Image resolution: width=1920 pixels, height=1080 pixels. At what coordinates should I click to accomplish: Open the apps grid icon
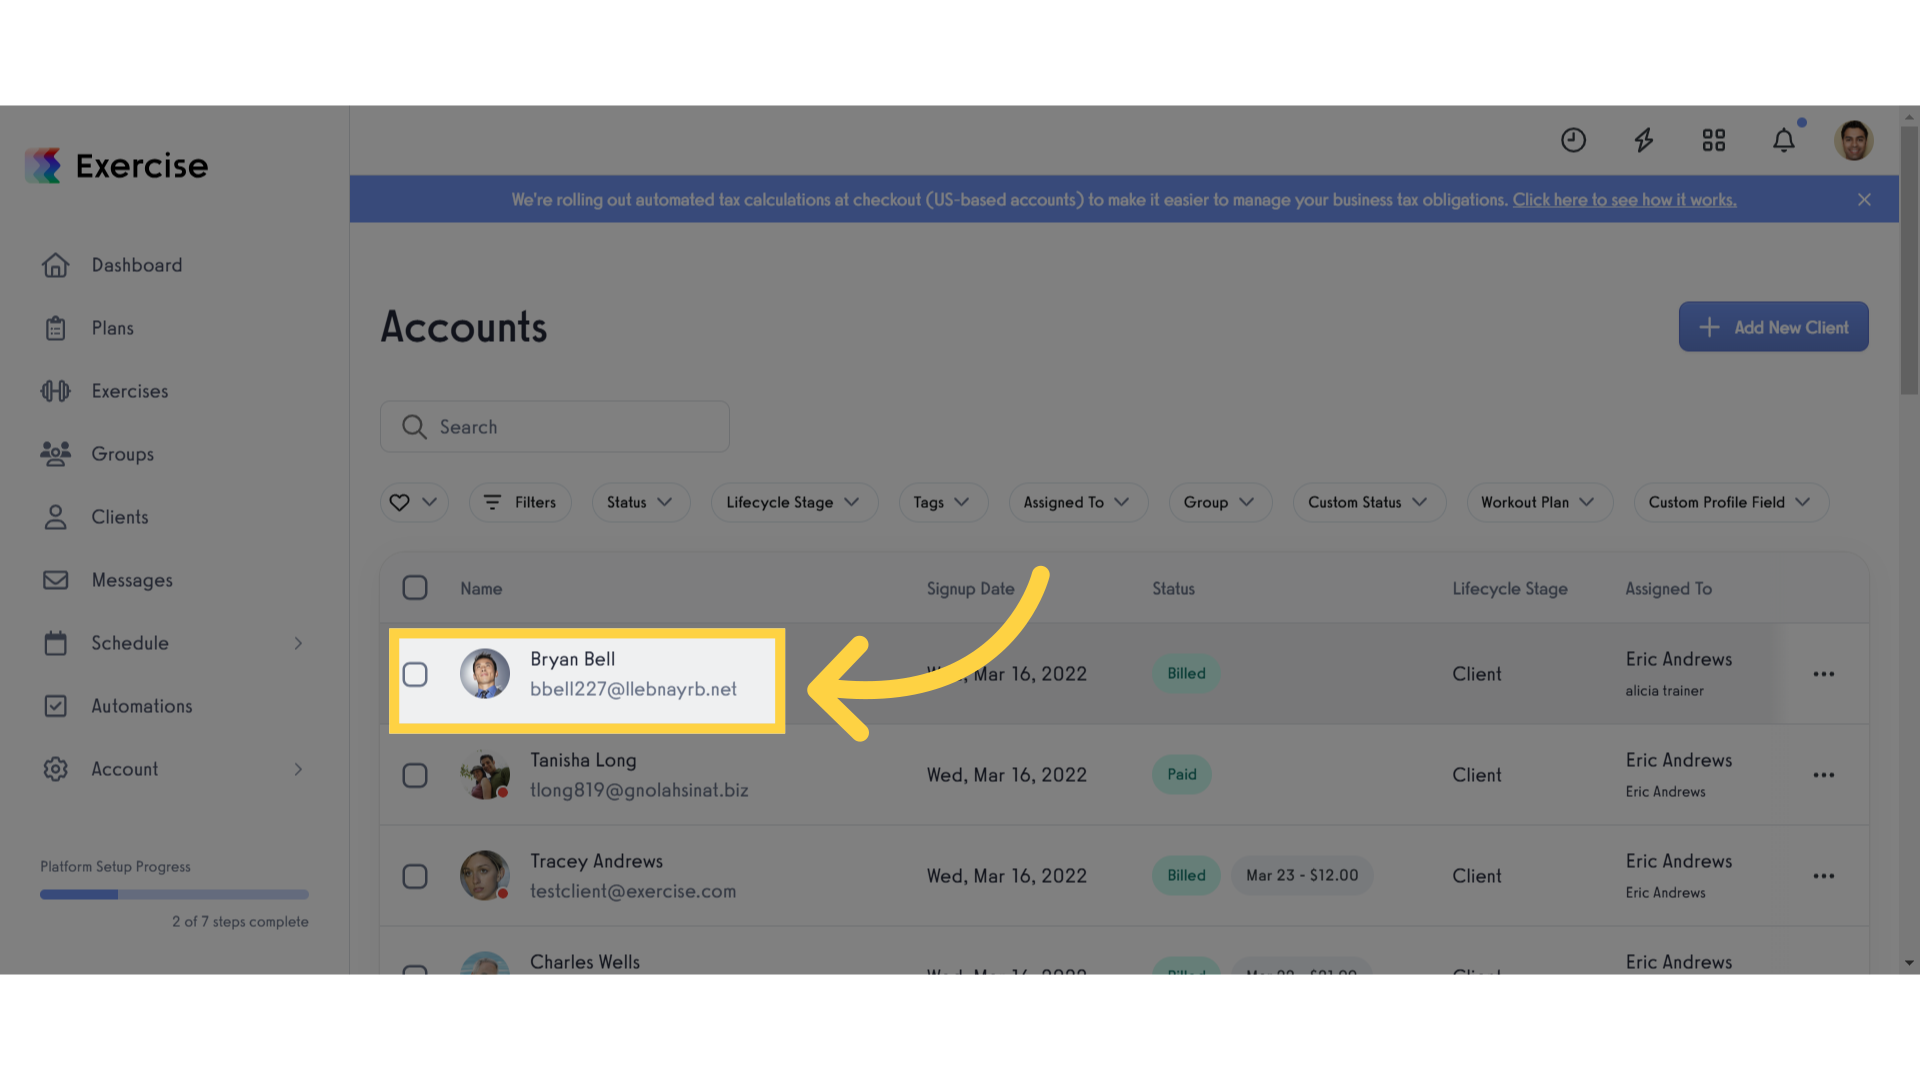(x=1713, y=140)
